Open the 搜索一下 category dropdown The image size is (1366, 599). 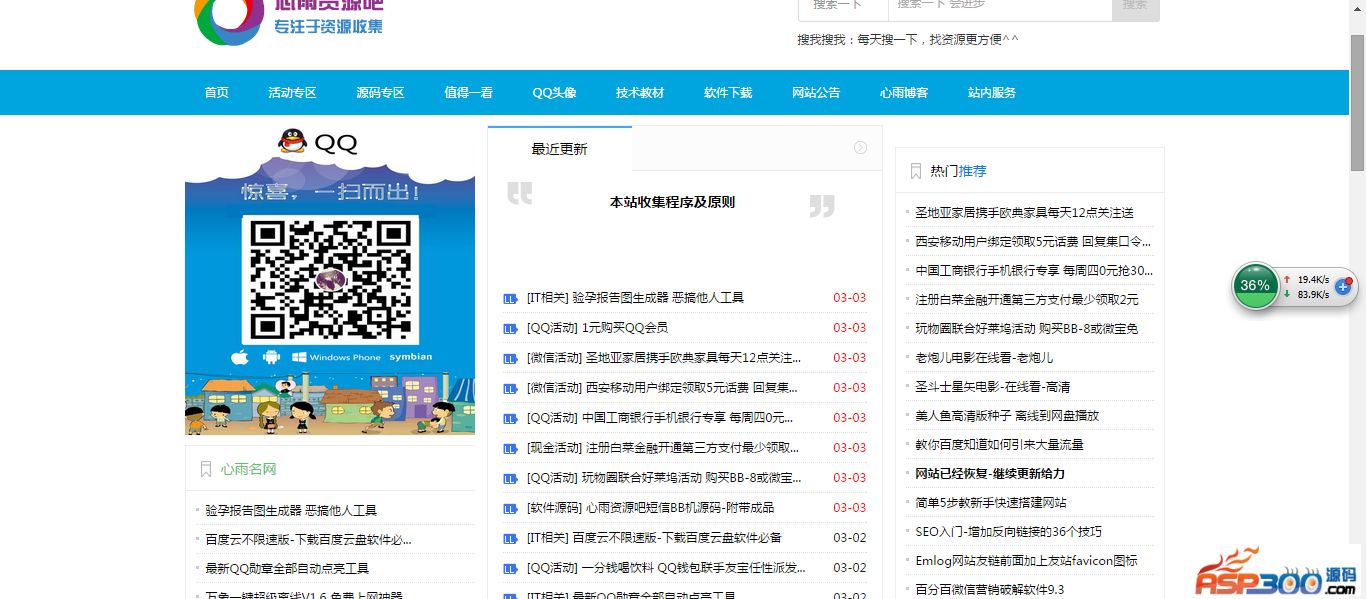pyautogui.click(x=842, y=6)
